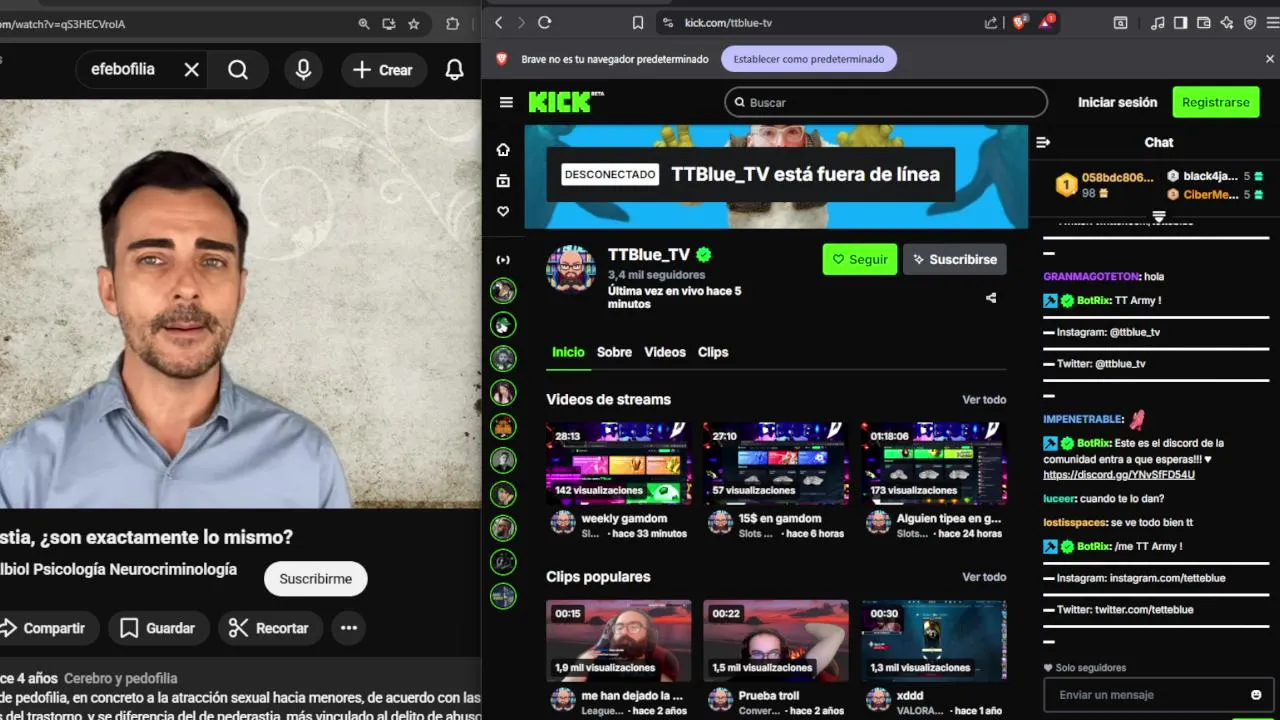Screen dimensions: 1280x720
Task: Switch to the Clips tab
Action: click(713, 352)
